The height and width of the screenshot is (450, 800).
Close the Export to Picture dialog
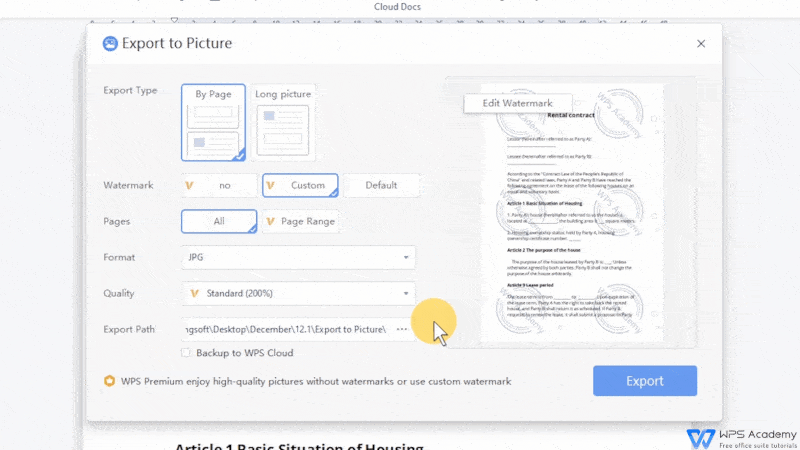[701, 44]
